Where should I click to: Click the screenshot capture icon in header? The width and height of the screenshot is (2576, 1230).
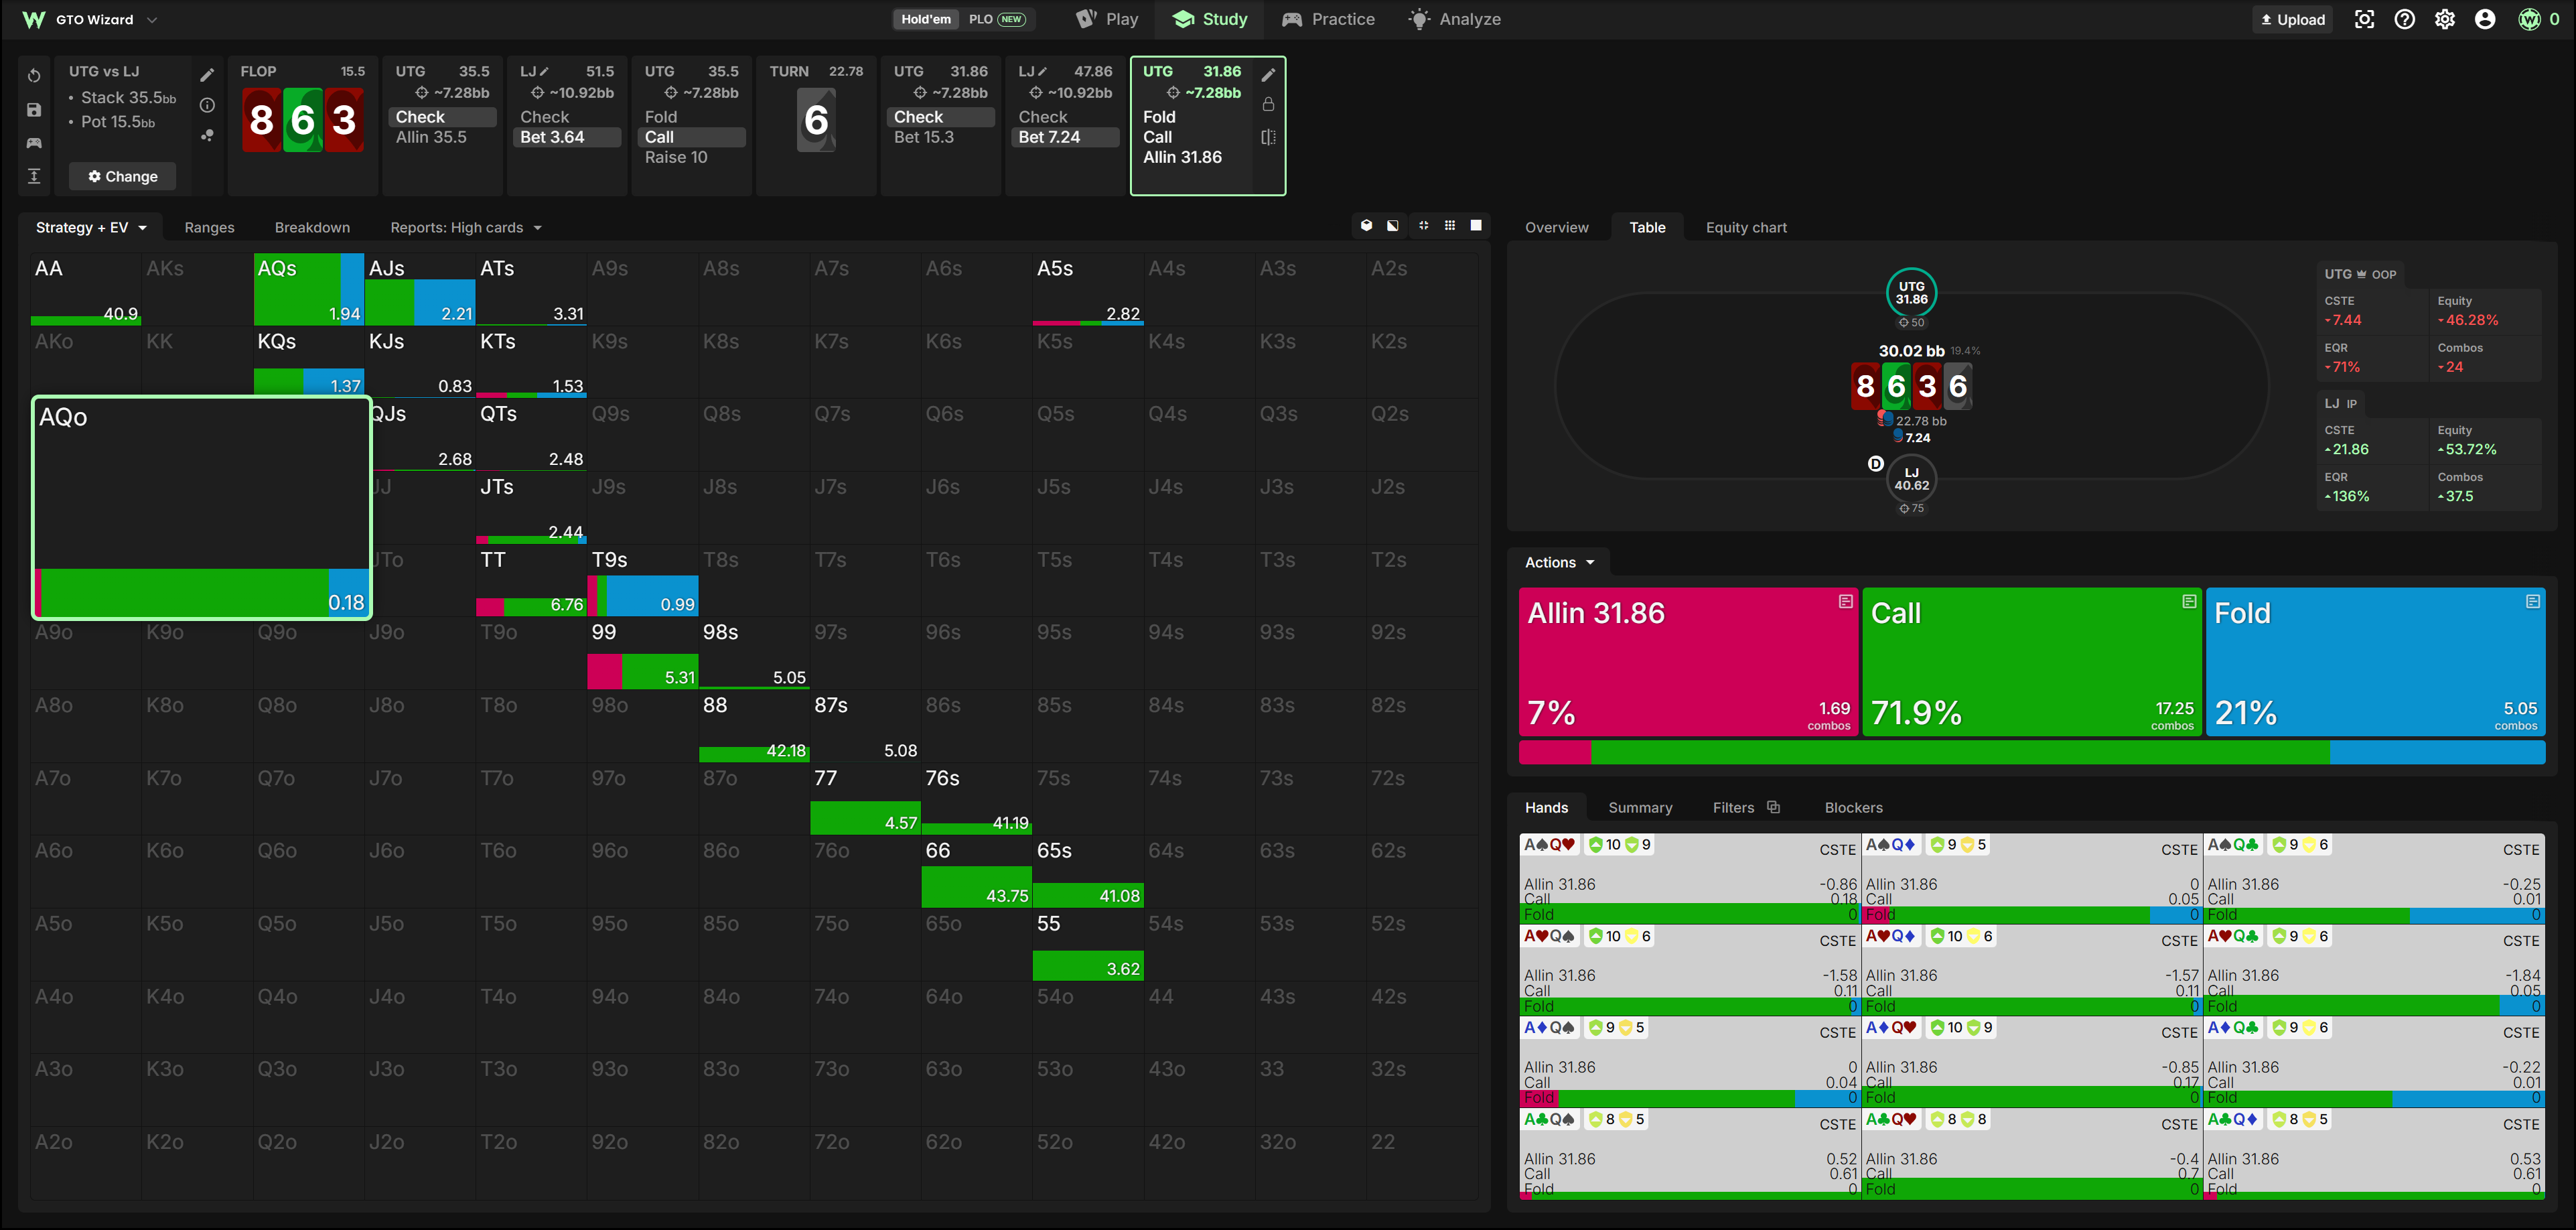[x=2364, y=19]
